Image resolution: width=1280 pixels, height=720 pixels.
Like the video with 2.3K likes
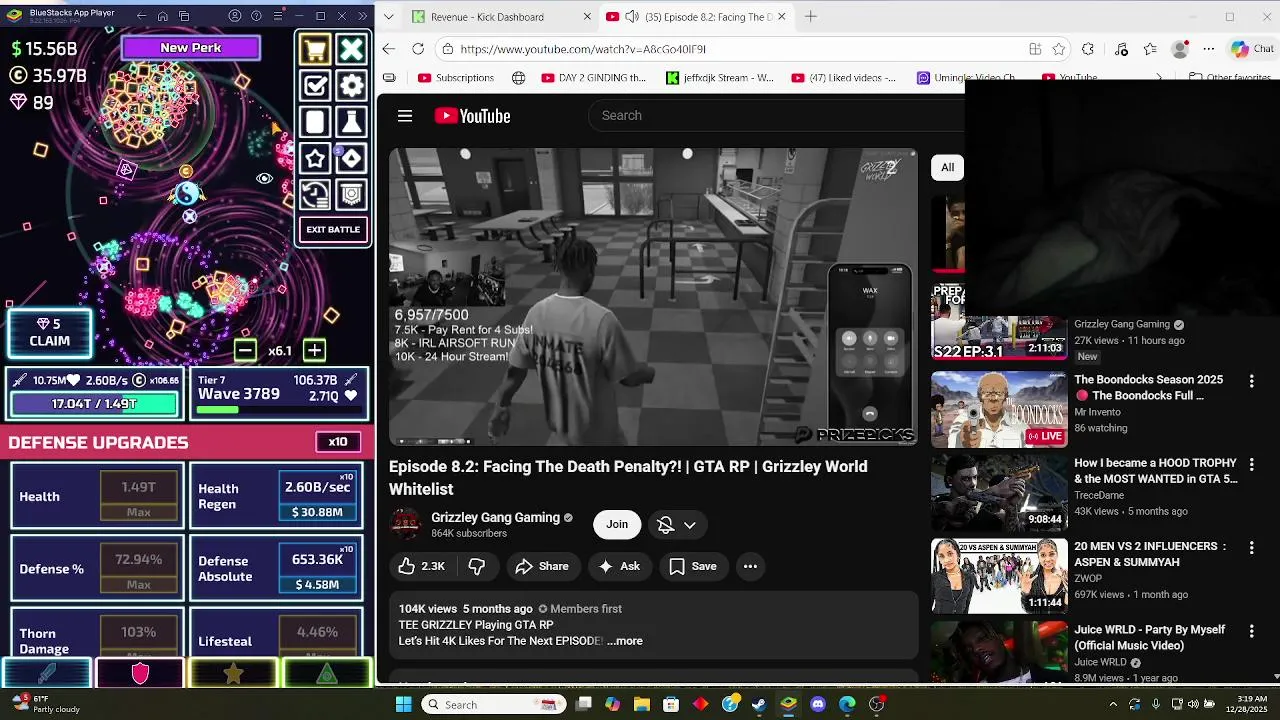click(x=421, y=567)
